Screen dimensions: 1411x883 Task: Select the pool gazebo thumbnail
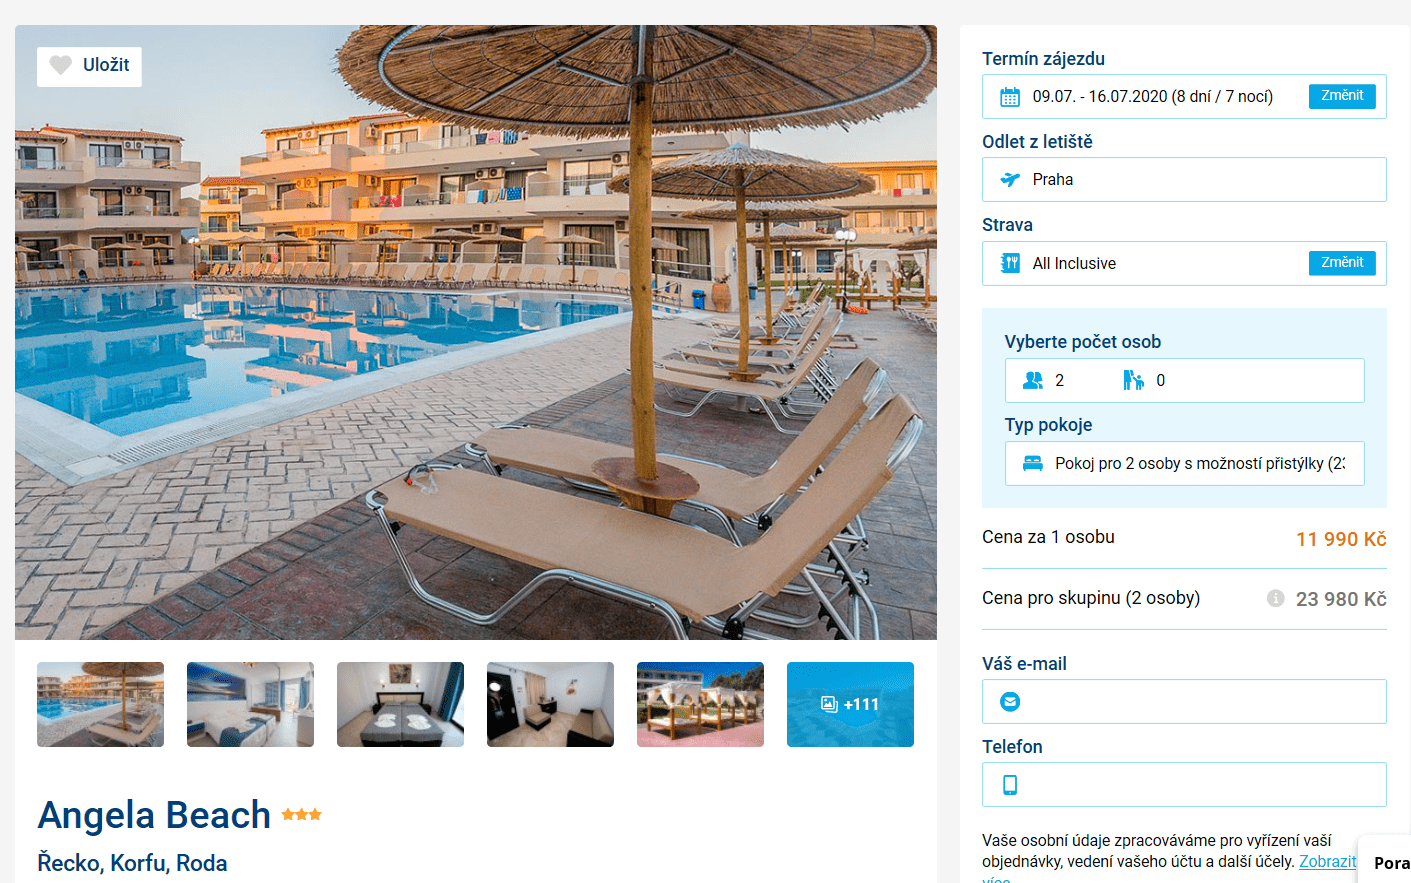pos(700,704)
